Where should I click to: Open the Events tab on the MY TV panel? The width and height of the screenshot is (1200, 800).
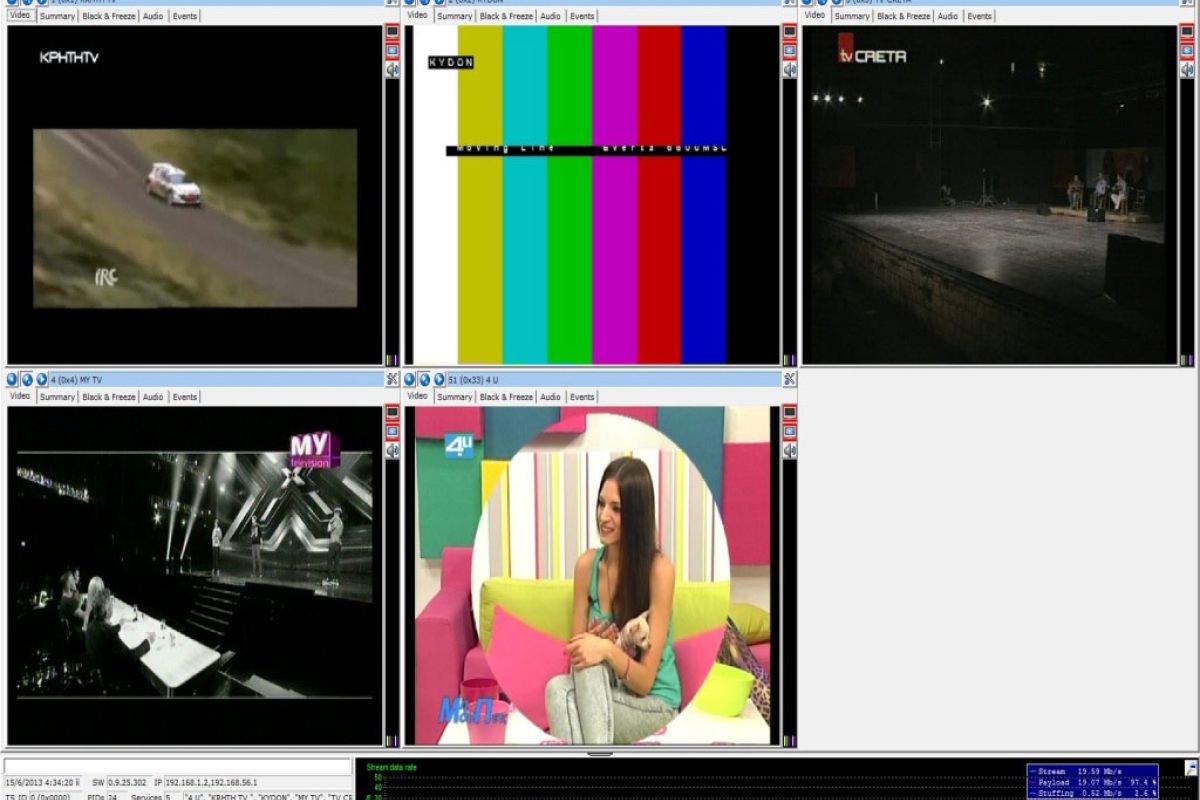(x=184, y=396)
